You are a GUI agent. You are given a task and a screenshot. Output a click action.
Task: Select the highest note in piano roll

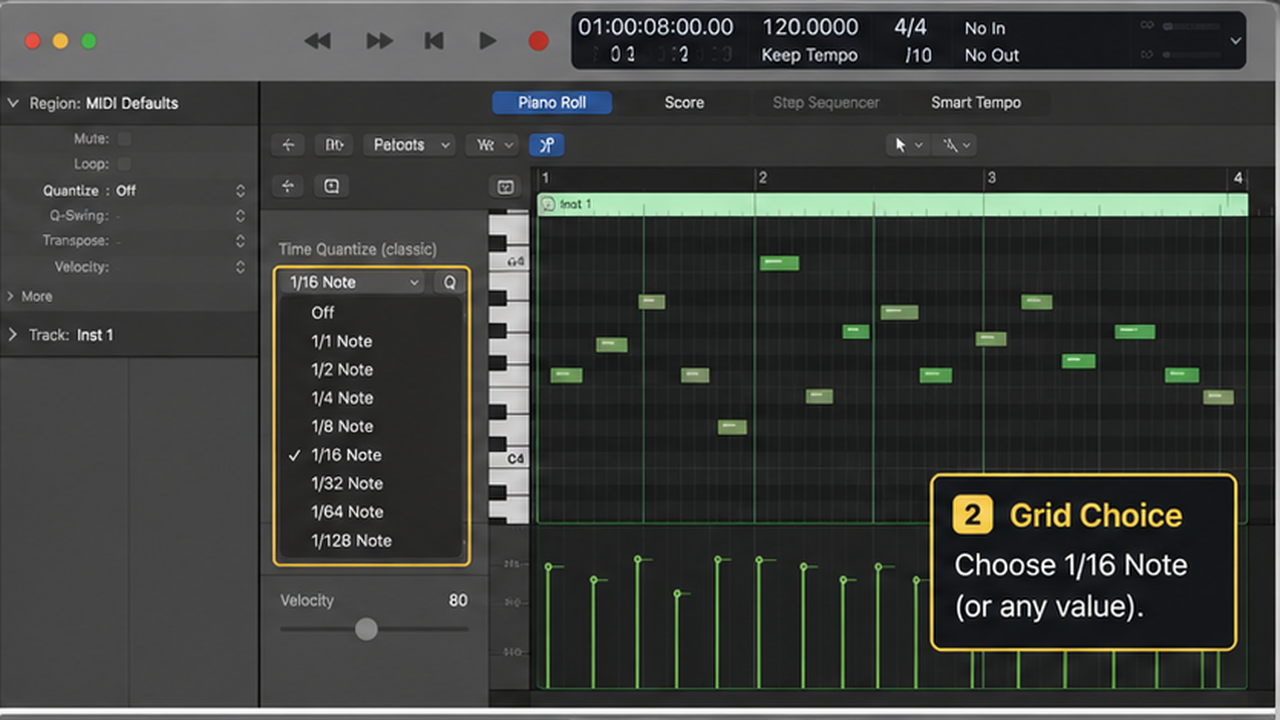pos(779,263)
